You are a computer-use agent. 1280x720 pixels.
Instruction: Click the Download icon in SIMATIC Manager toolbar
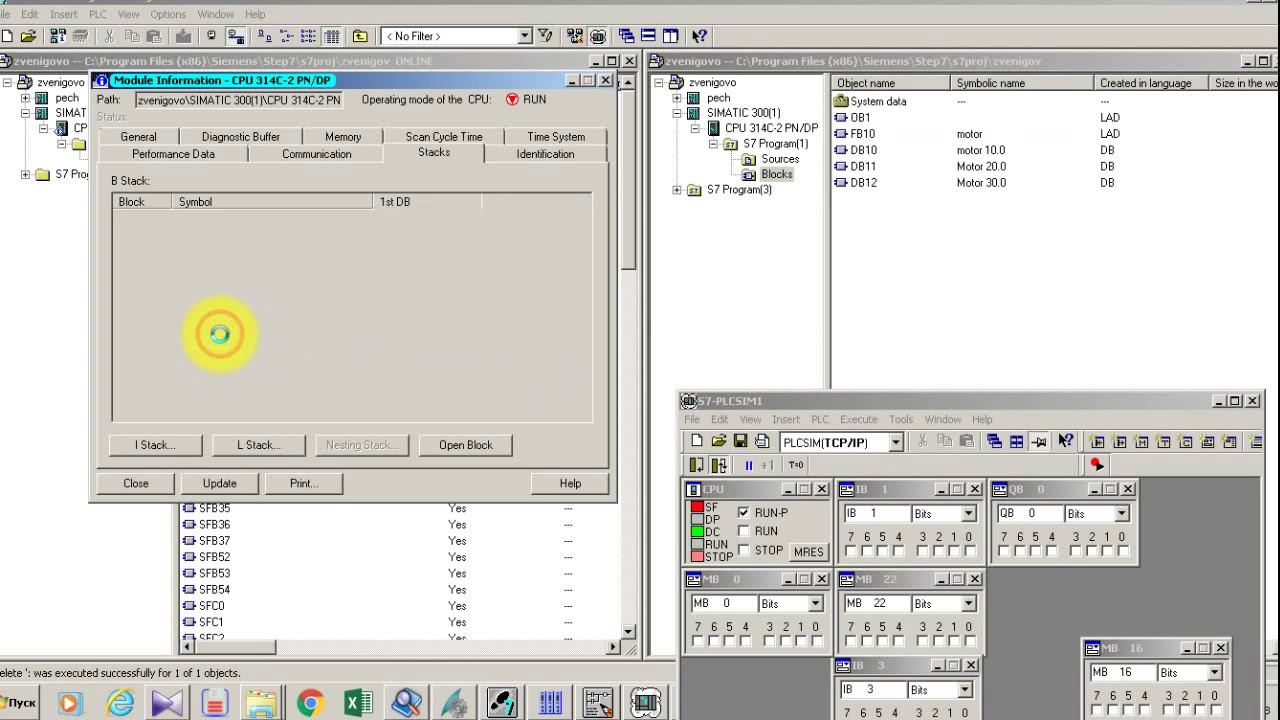coord(183,36)
